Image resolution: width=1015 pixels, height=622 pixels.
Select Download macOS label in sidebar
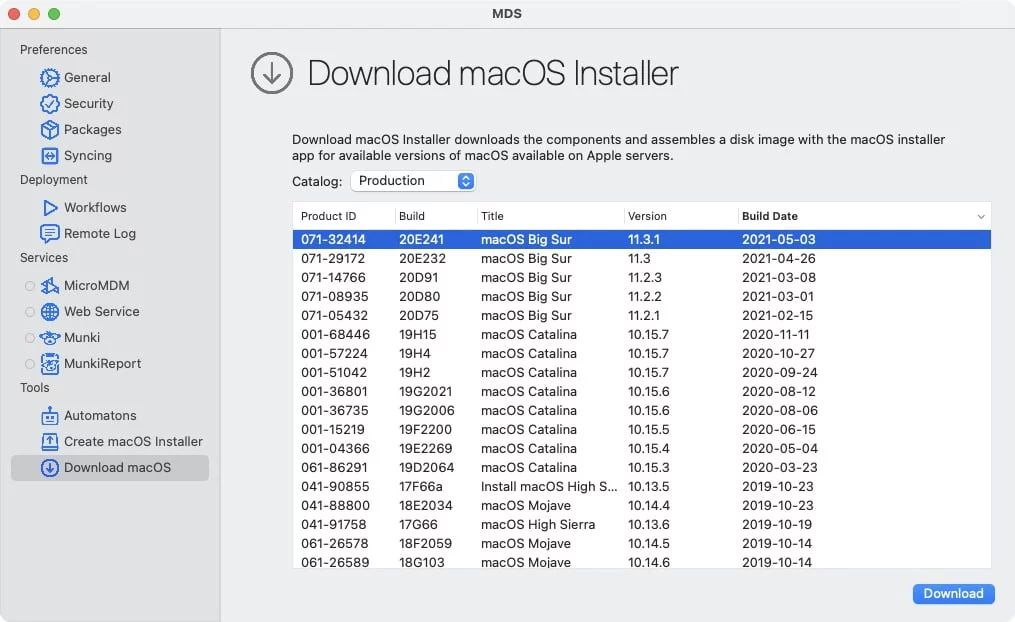click(x=118, y=468)
